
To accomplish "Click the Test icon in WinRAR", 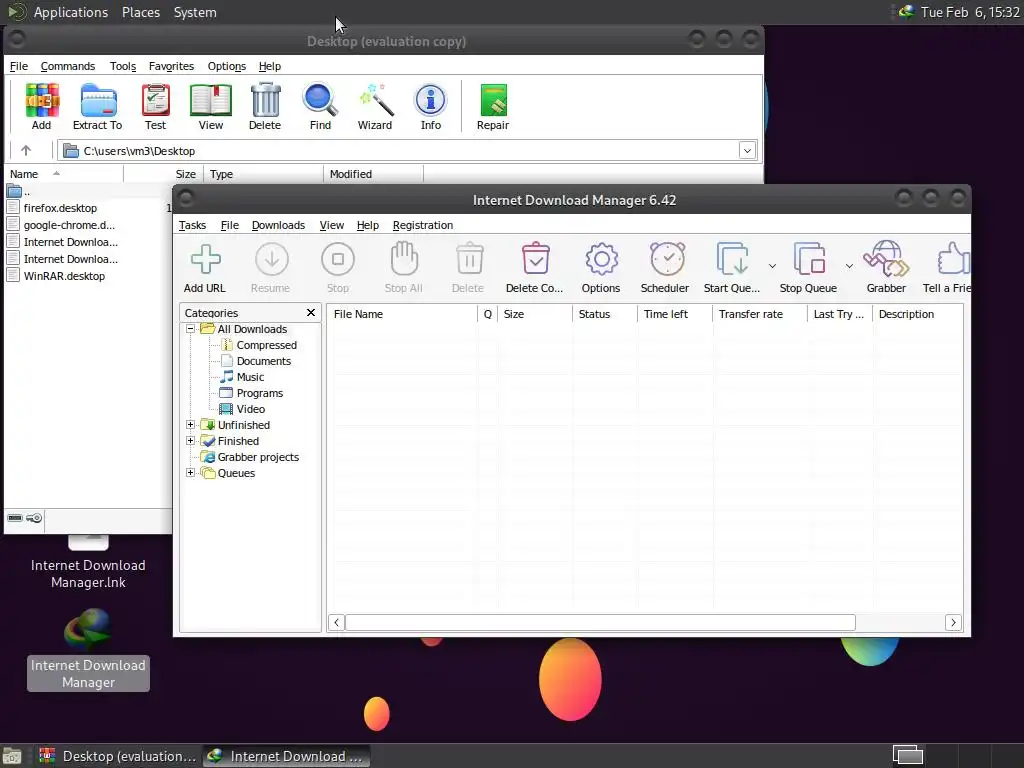I will coord(155,101).
